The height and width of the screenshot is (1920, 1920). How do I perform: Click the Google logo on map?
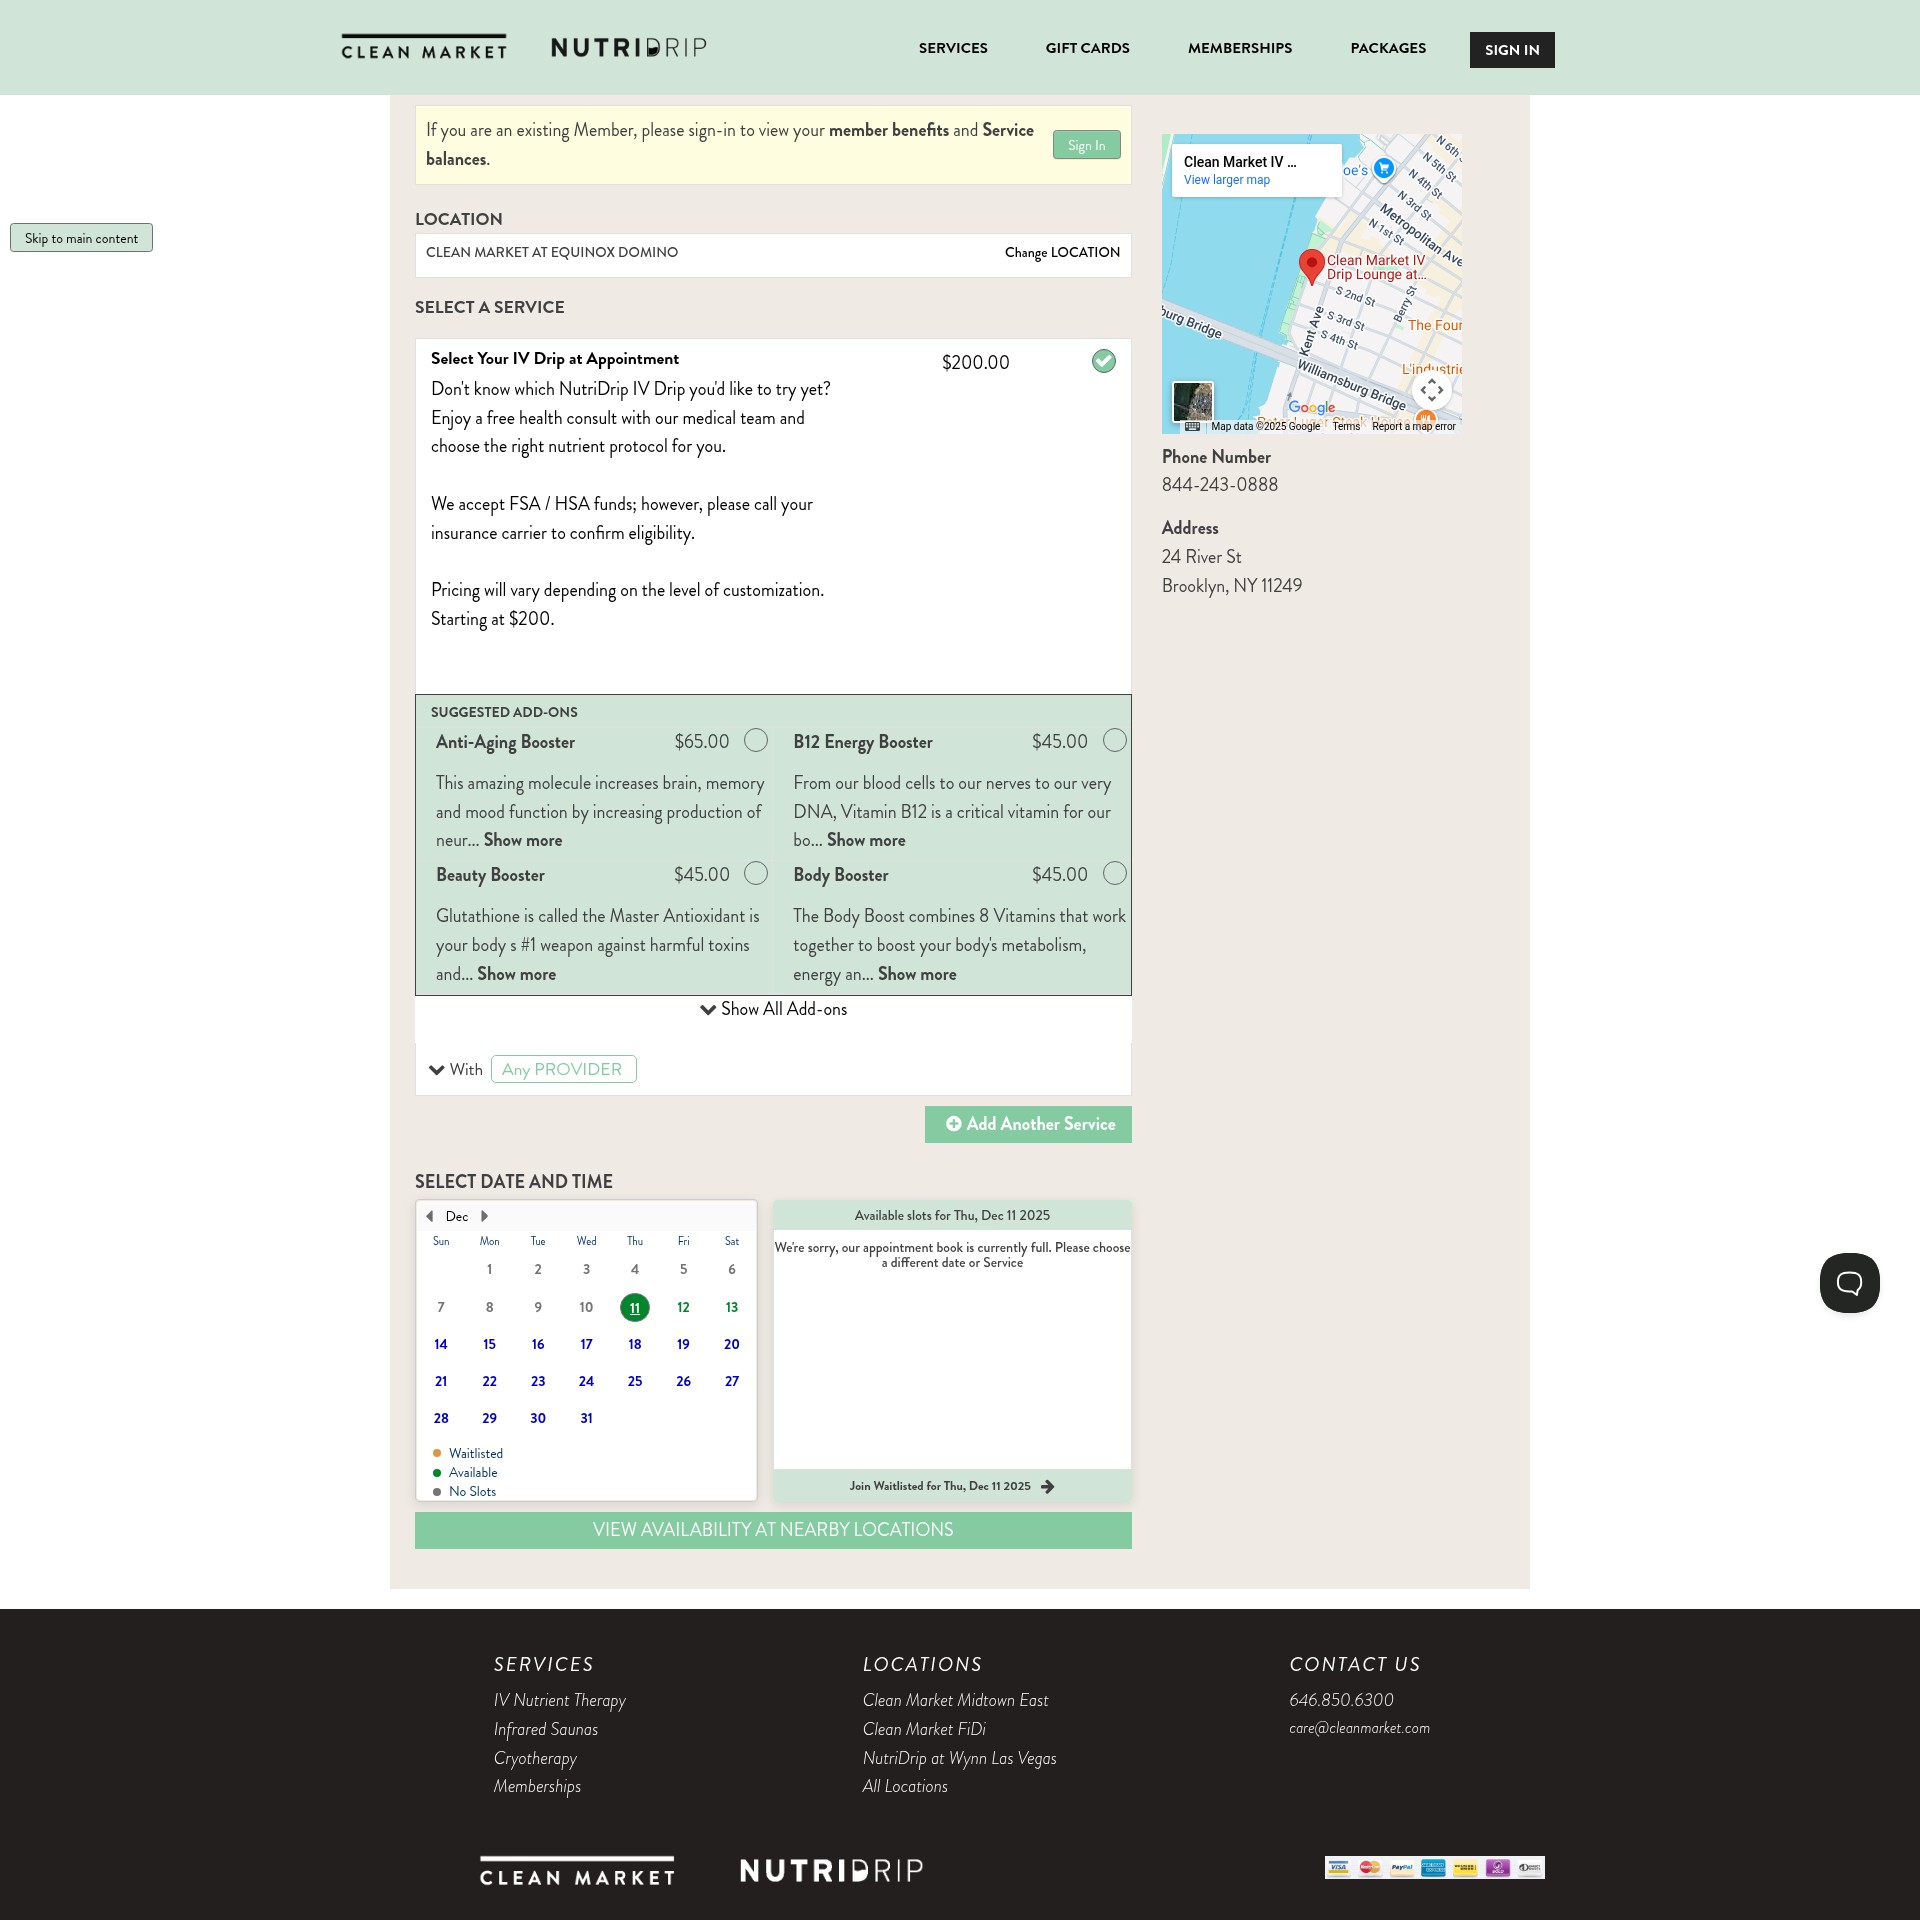1311,407
